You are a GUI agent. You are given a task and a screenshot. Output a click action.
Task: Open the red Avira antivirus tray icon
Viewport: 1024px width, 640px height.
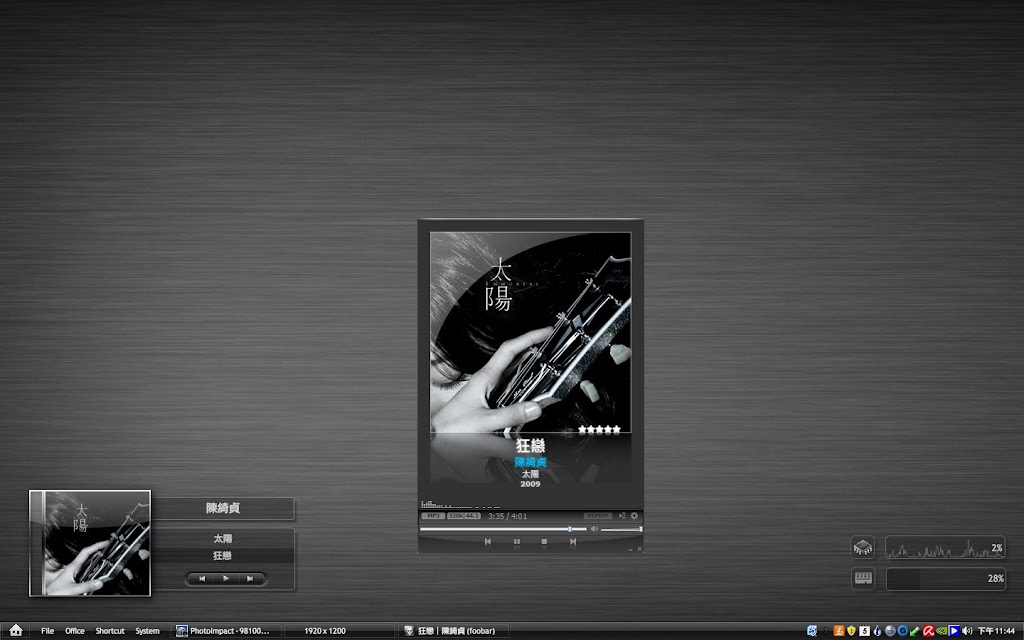coord(929,631)
